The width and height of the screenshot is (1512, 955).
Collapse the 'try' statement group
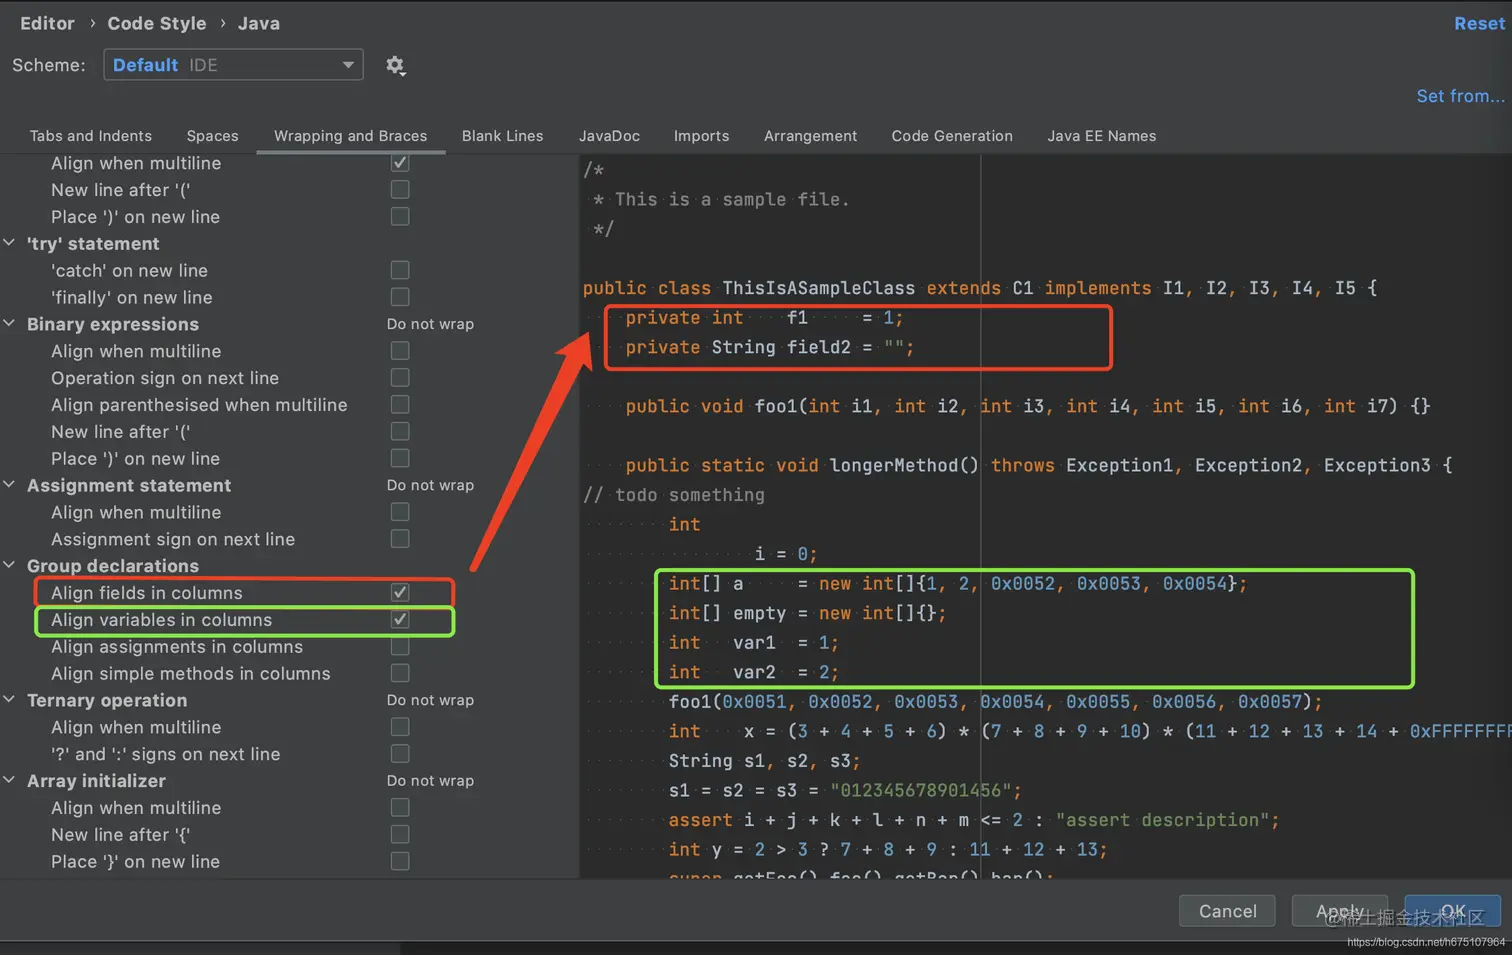[x=10, y=243]
